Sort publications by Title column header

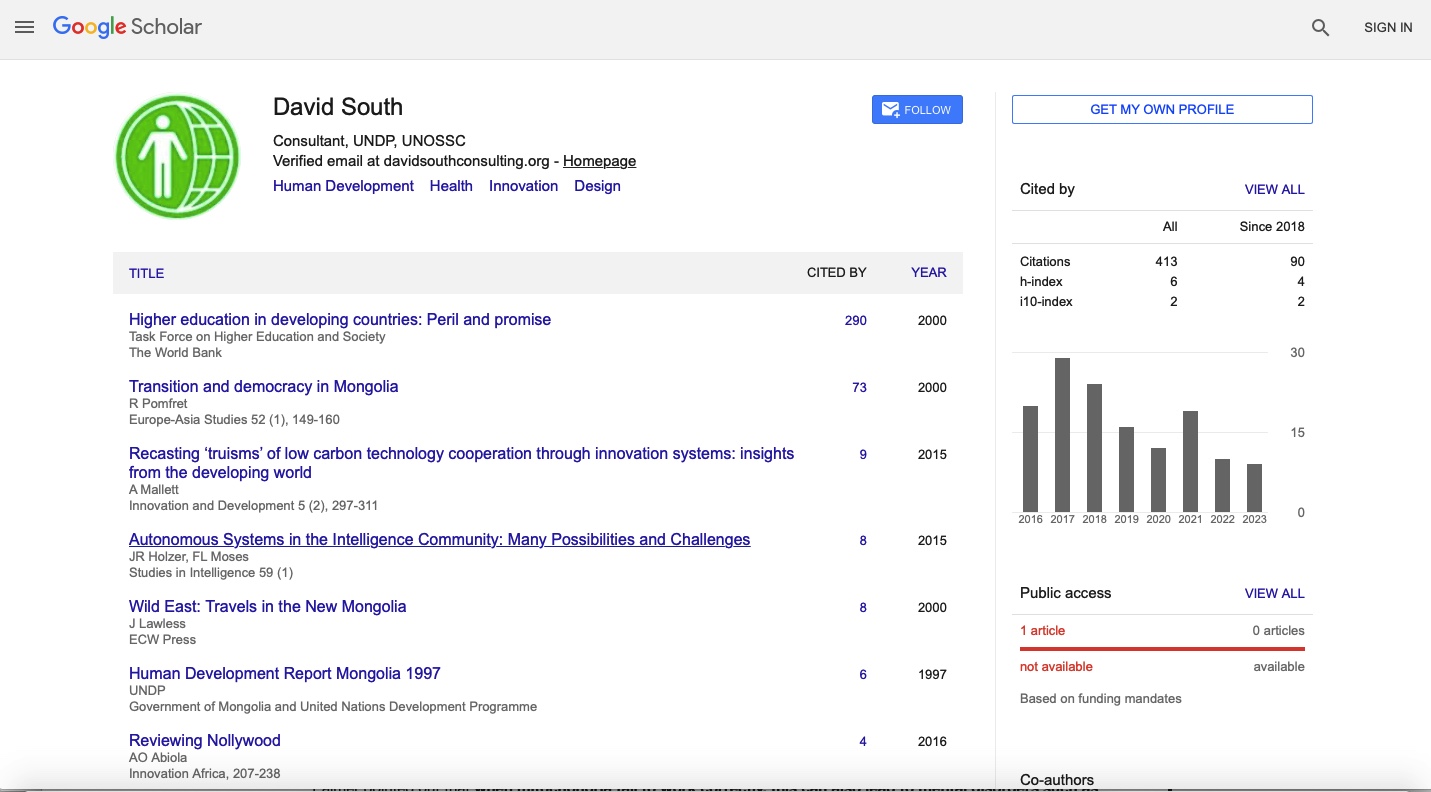(x=146, y=273)
